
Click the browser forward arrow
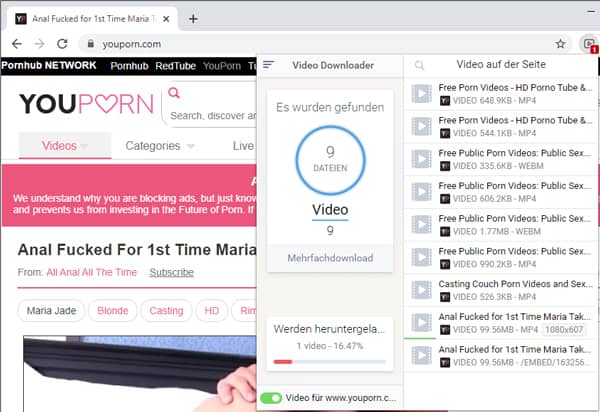[x=39, y=44]
